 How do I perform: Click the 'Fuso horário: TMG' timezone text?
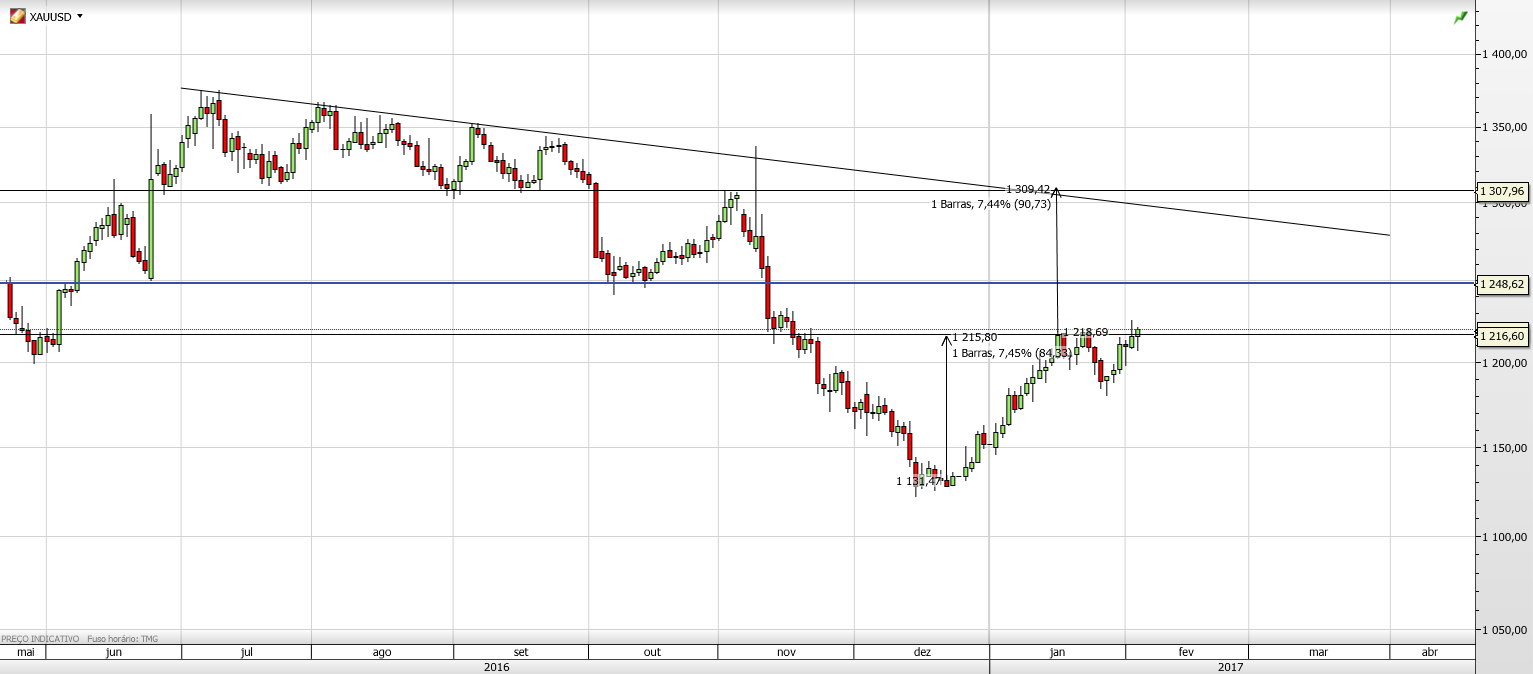(122, 638)
